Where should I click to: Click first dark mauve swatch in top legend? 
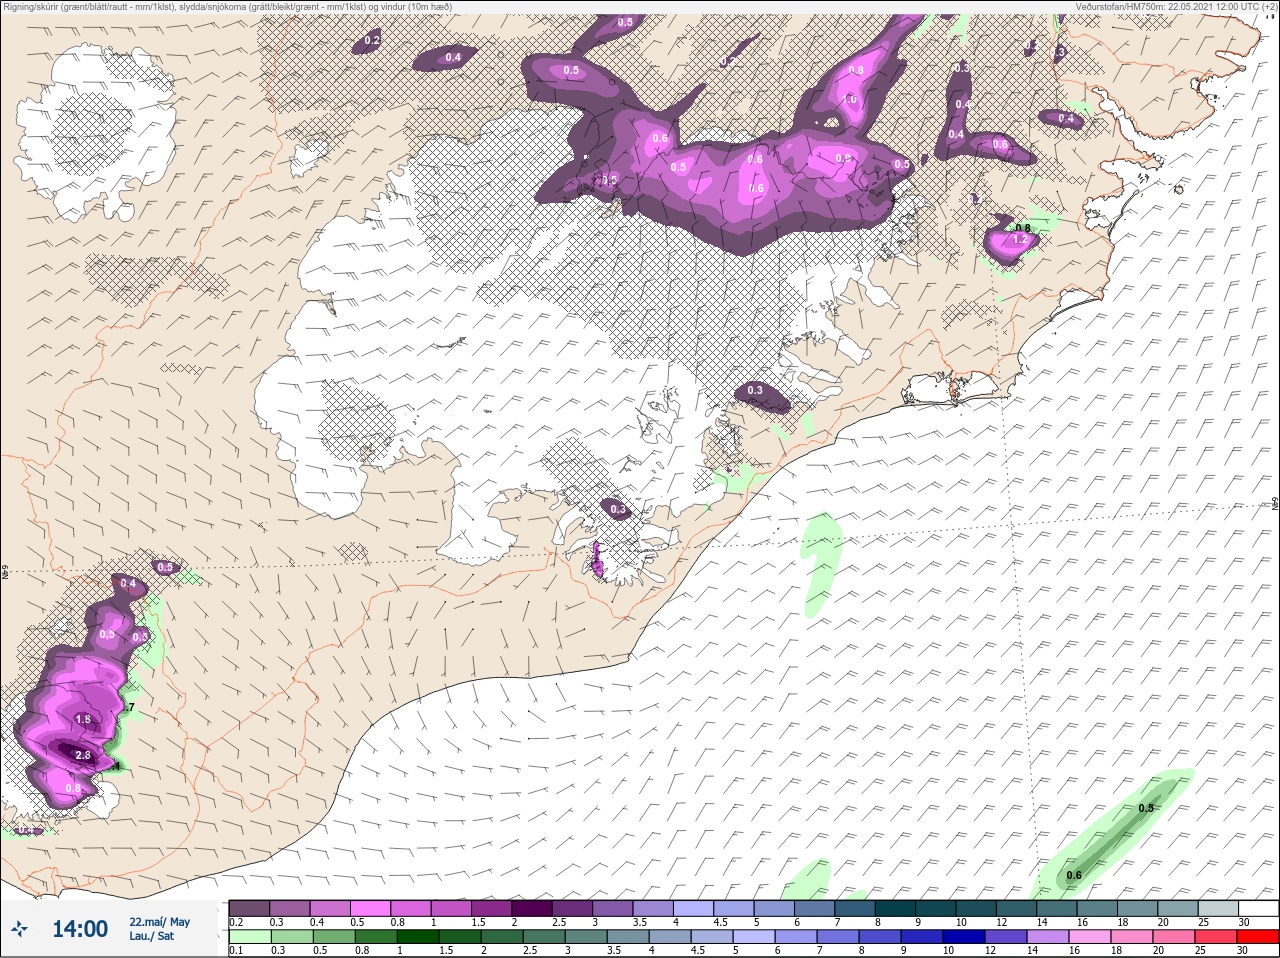pos(249,908)
